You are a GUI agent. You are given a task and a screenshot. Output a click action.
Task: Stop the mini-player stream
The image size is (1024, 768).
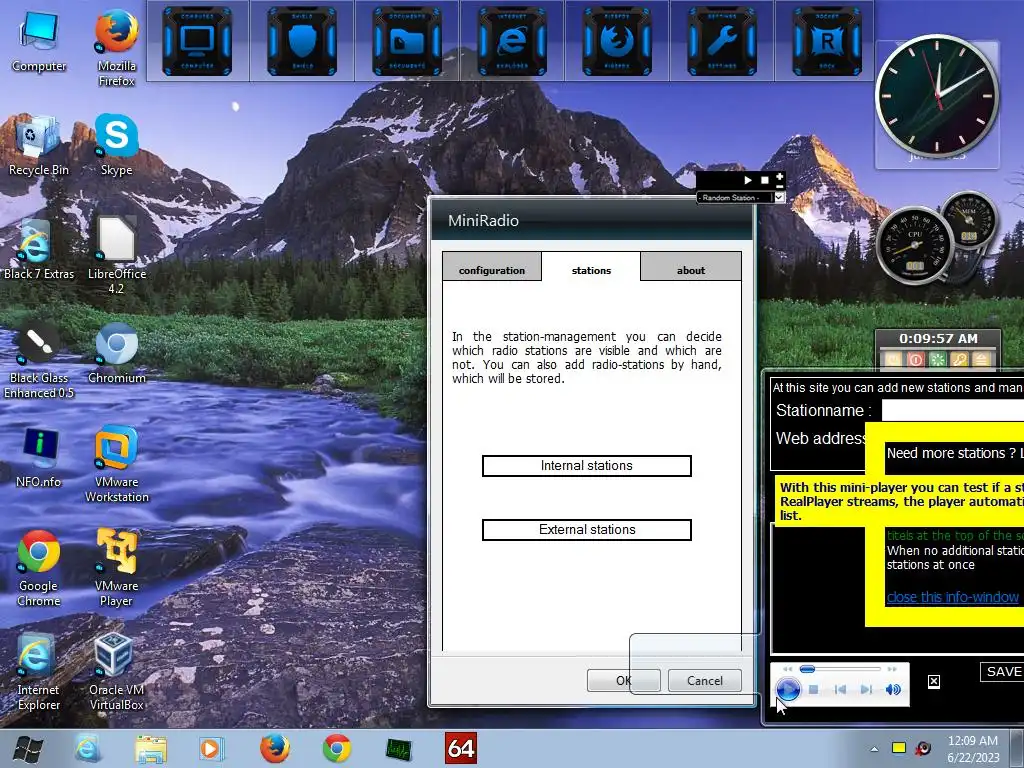[814, 690]
